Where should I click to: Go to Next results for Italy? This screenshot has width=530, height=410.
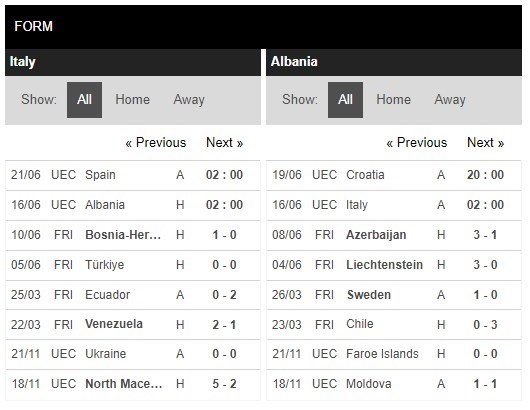pyautogui.click(x=224, y=143)
